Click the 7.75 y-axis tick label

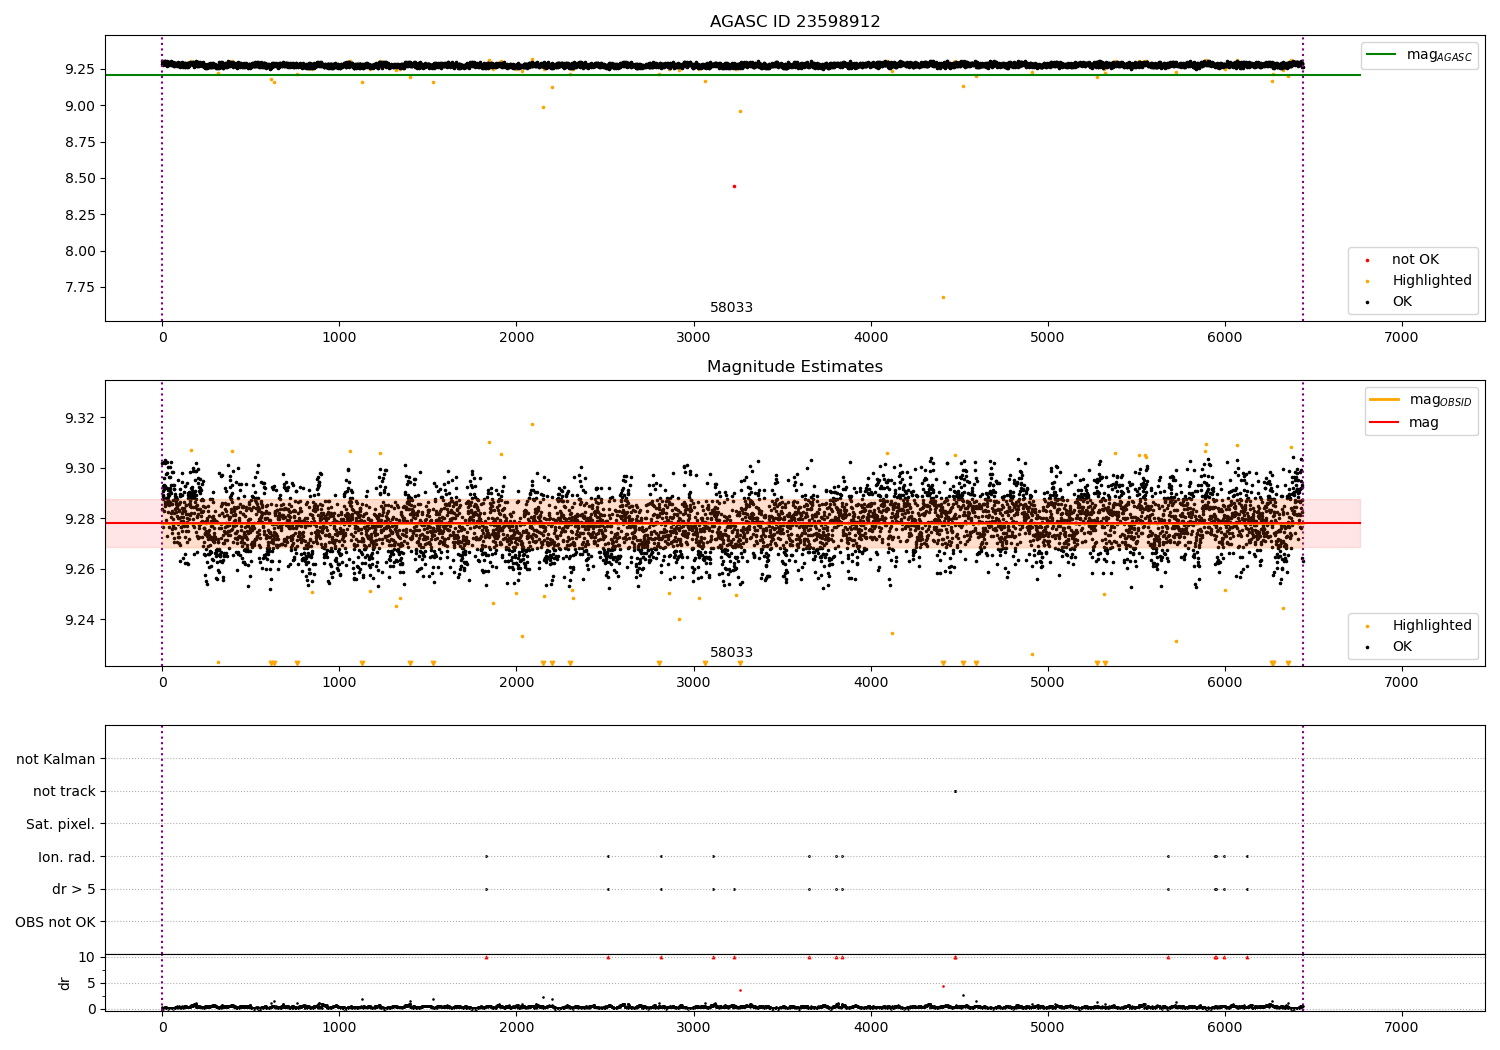pyautogui.click(x=79, y=287)
